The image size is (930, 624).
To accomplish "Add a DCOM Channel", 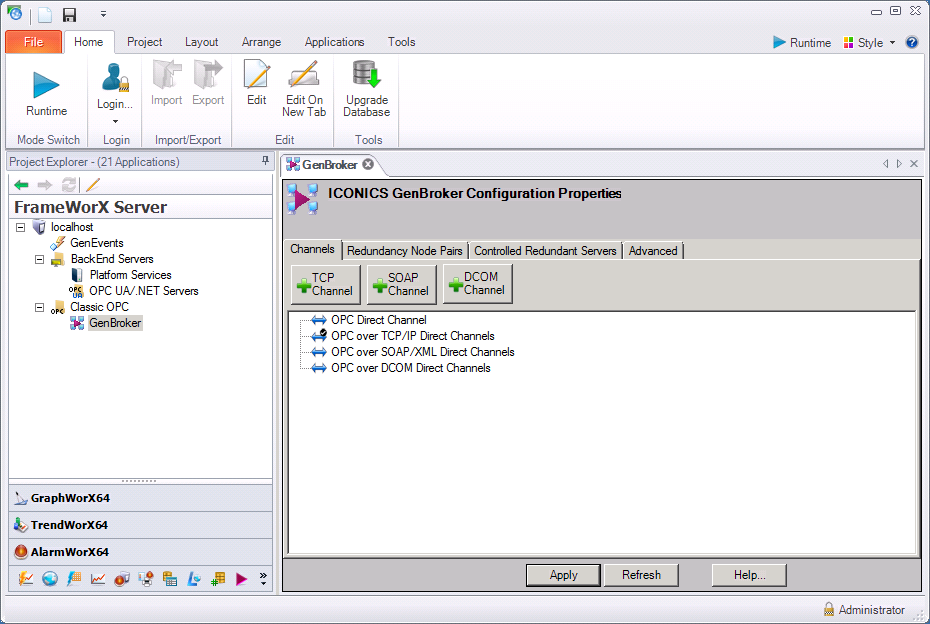I will point(477,284).
